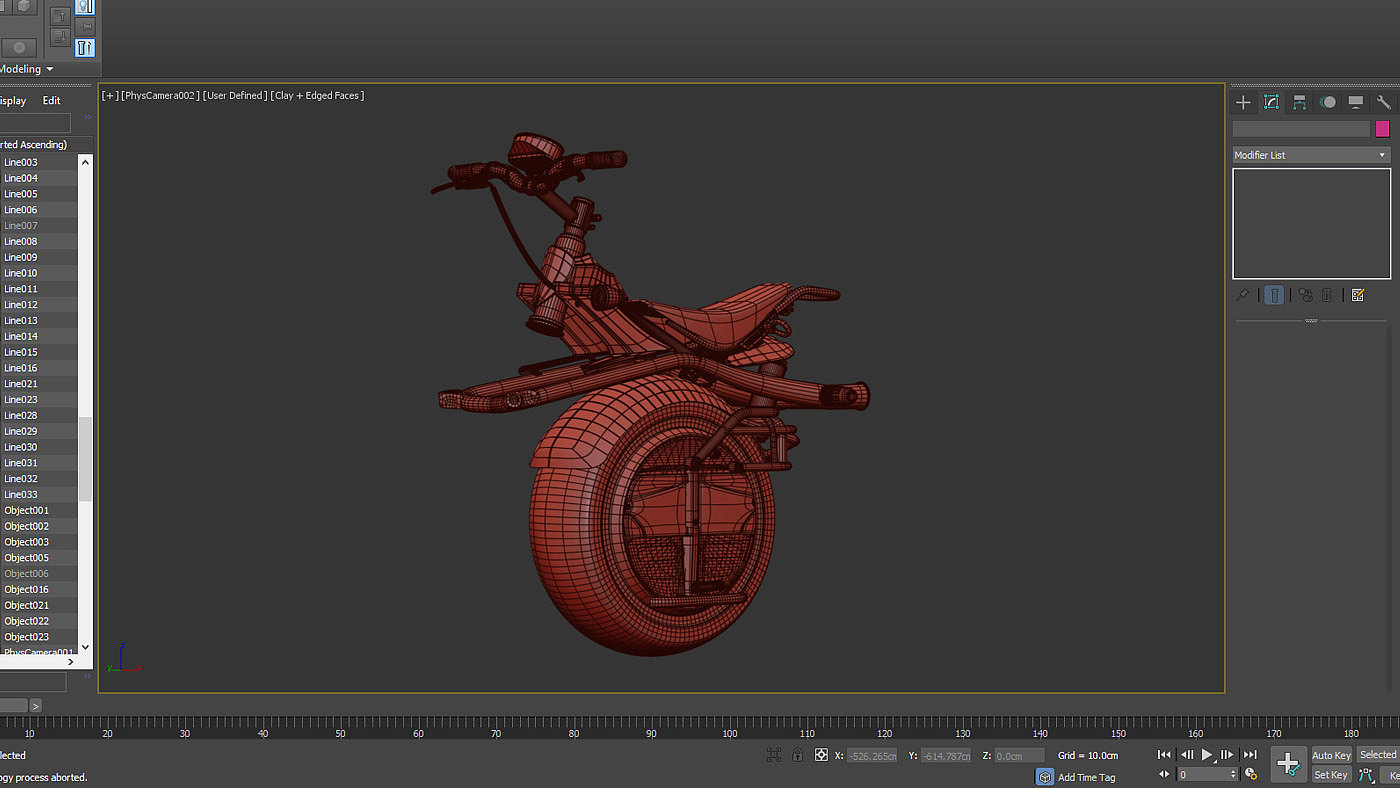This screenshot has height=788, width=1400.
Task: Toggle Pin Stack in modifier panel
Action: coord(1242,295)
